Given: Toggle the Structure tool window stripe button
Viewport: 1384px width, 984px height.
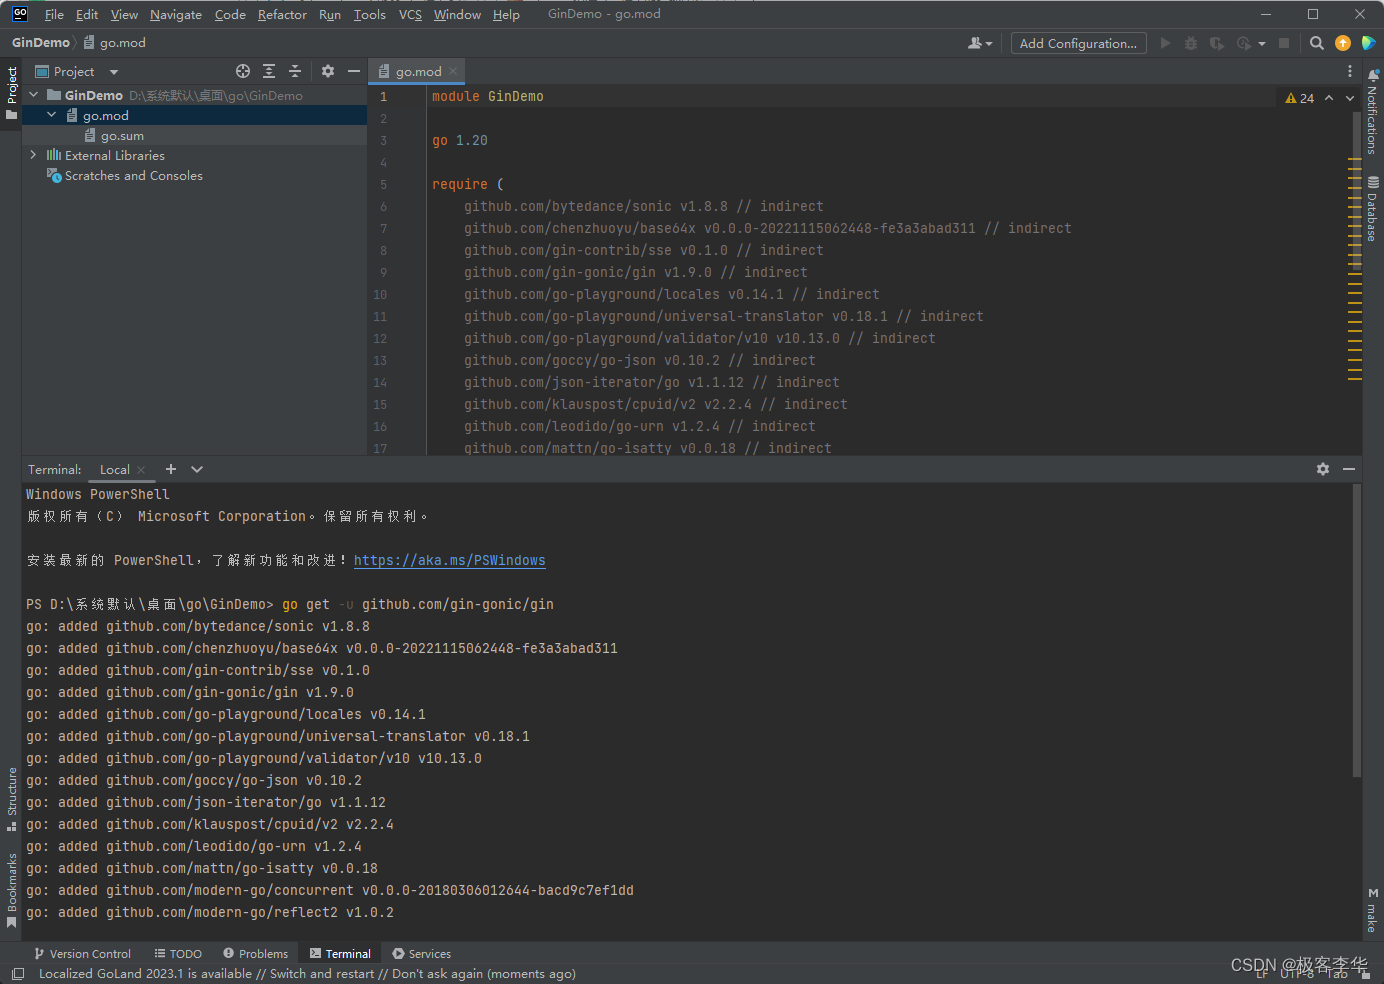Looking at the screenshot, I should (x=11, y=798).
